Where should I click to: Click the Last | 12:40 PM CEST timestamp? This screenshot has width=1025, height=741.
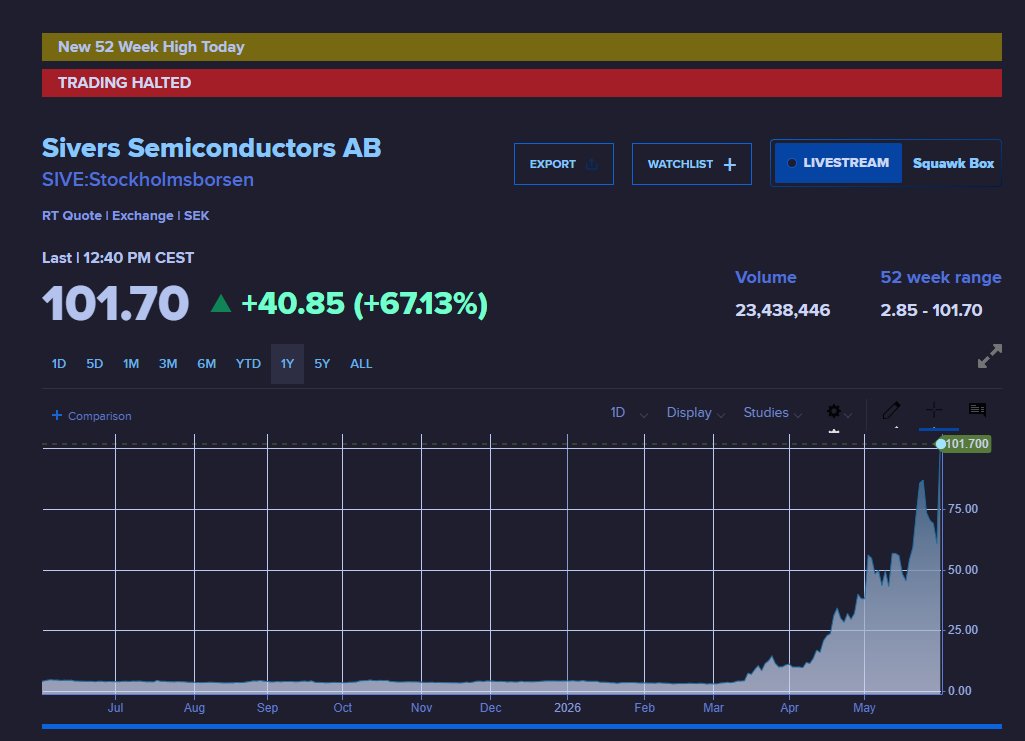click(x=118, y=257)
